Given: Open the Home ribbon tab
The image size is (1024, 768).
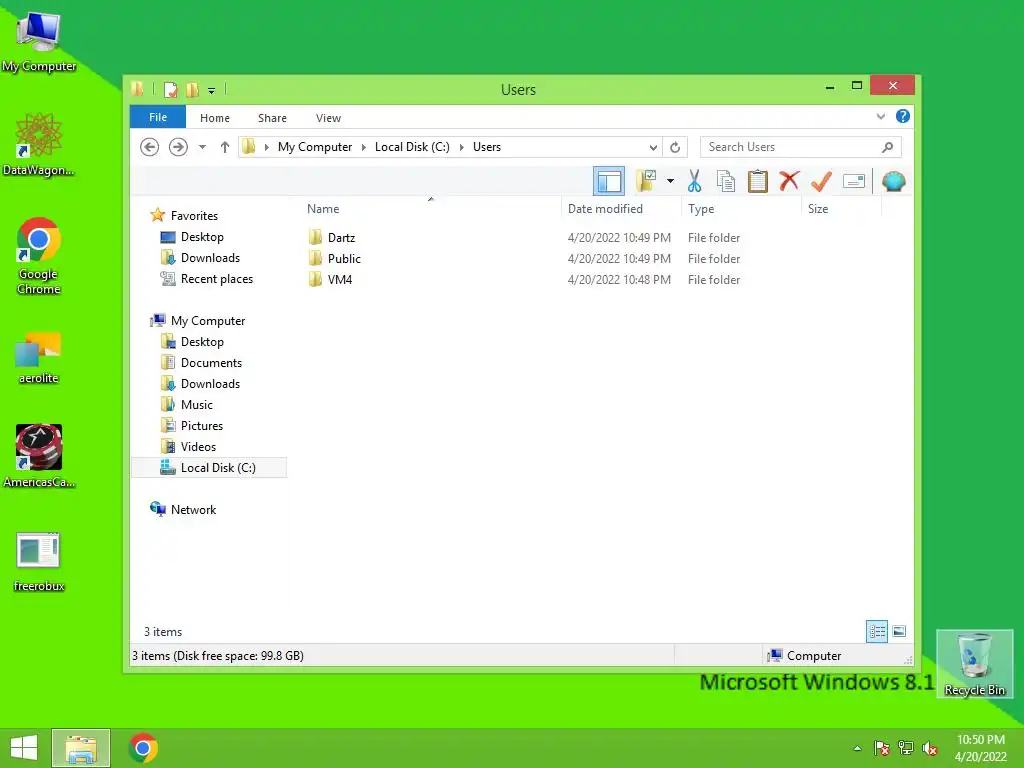Looking at the screenshot, I should click(x=215, y=118).
